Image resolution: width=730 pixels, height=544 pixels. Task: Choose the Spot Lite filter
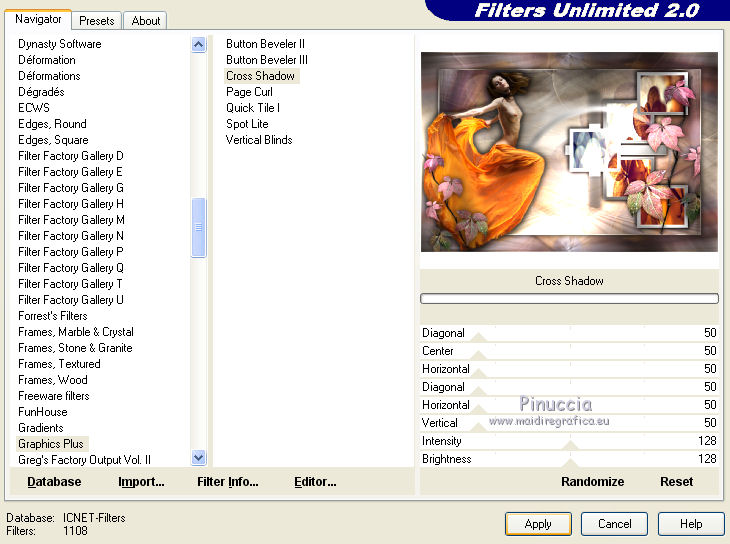click(x=247, y=124)
